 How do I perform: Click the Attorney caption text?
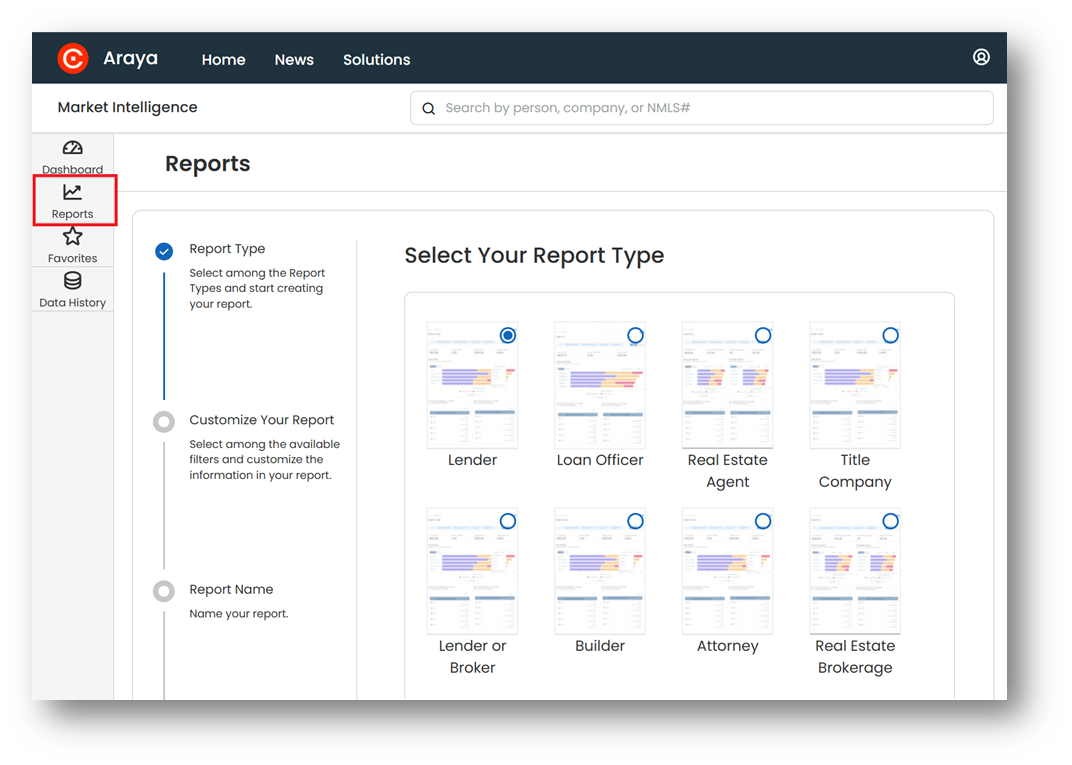(727, 647)
